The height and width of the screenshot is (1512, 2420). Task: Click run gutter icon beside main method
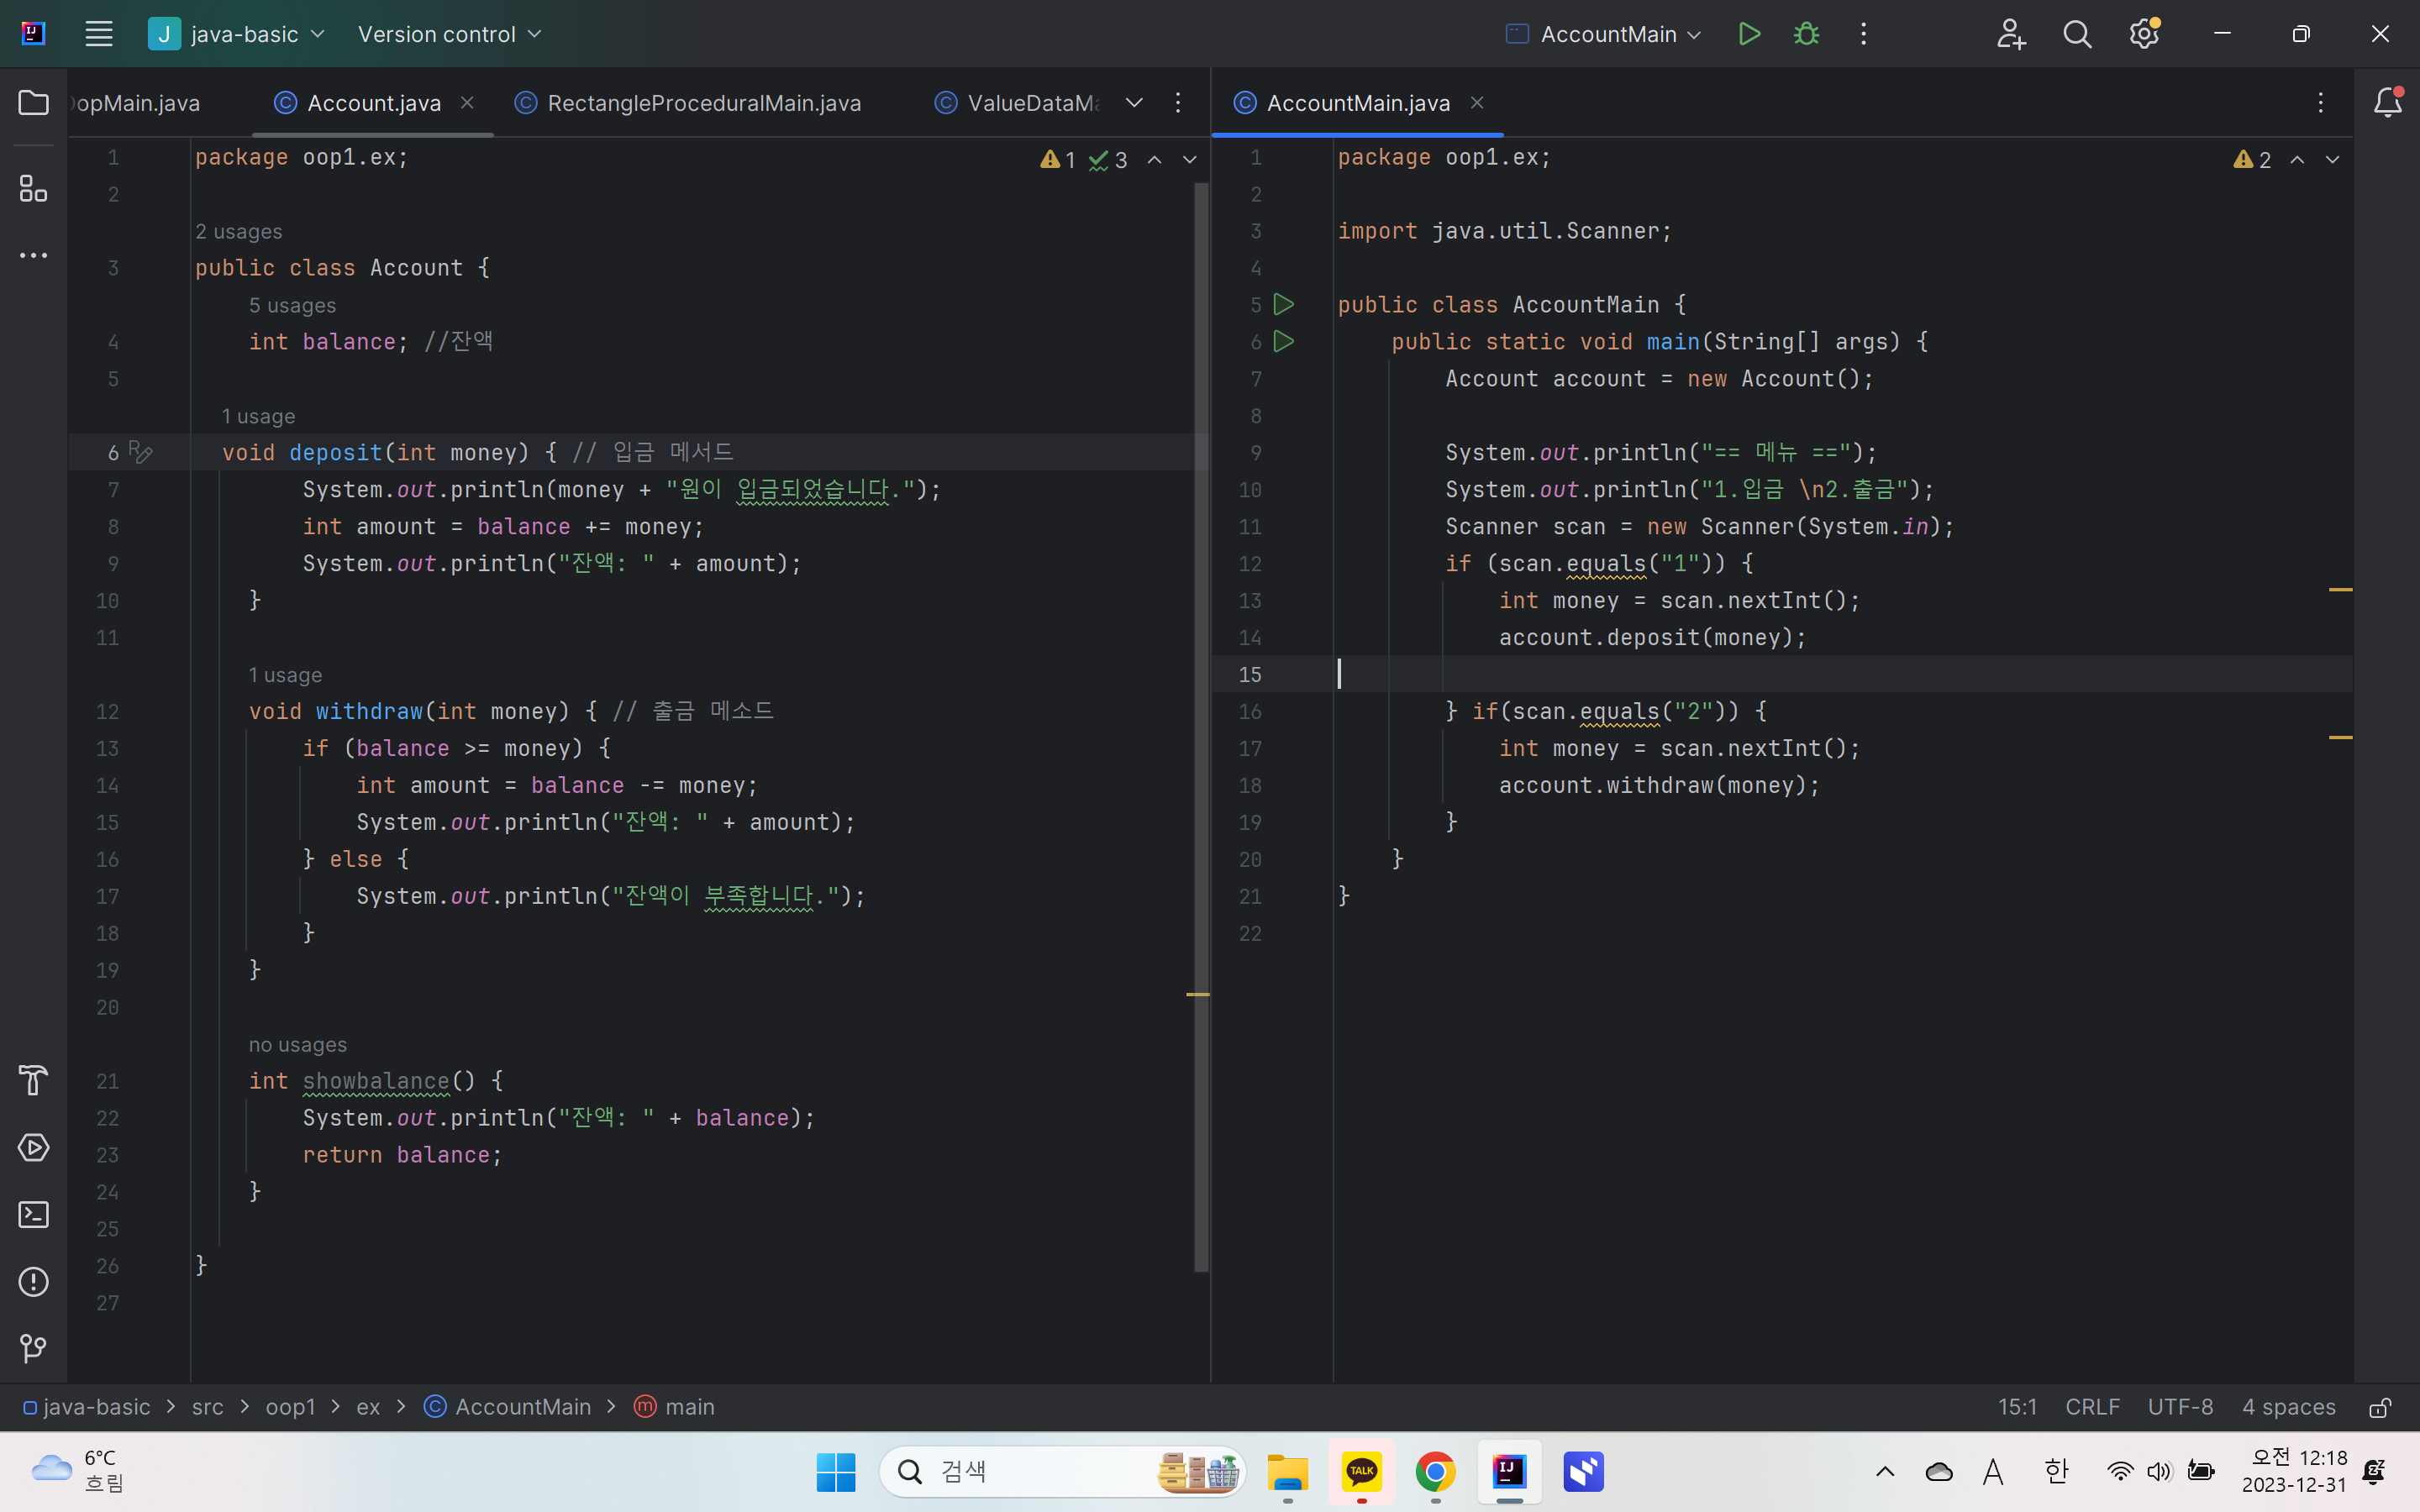tap(1284, 341)
